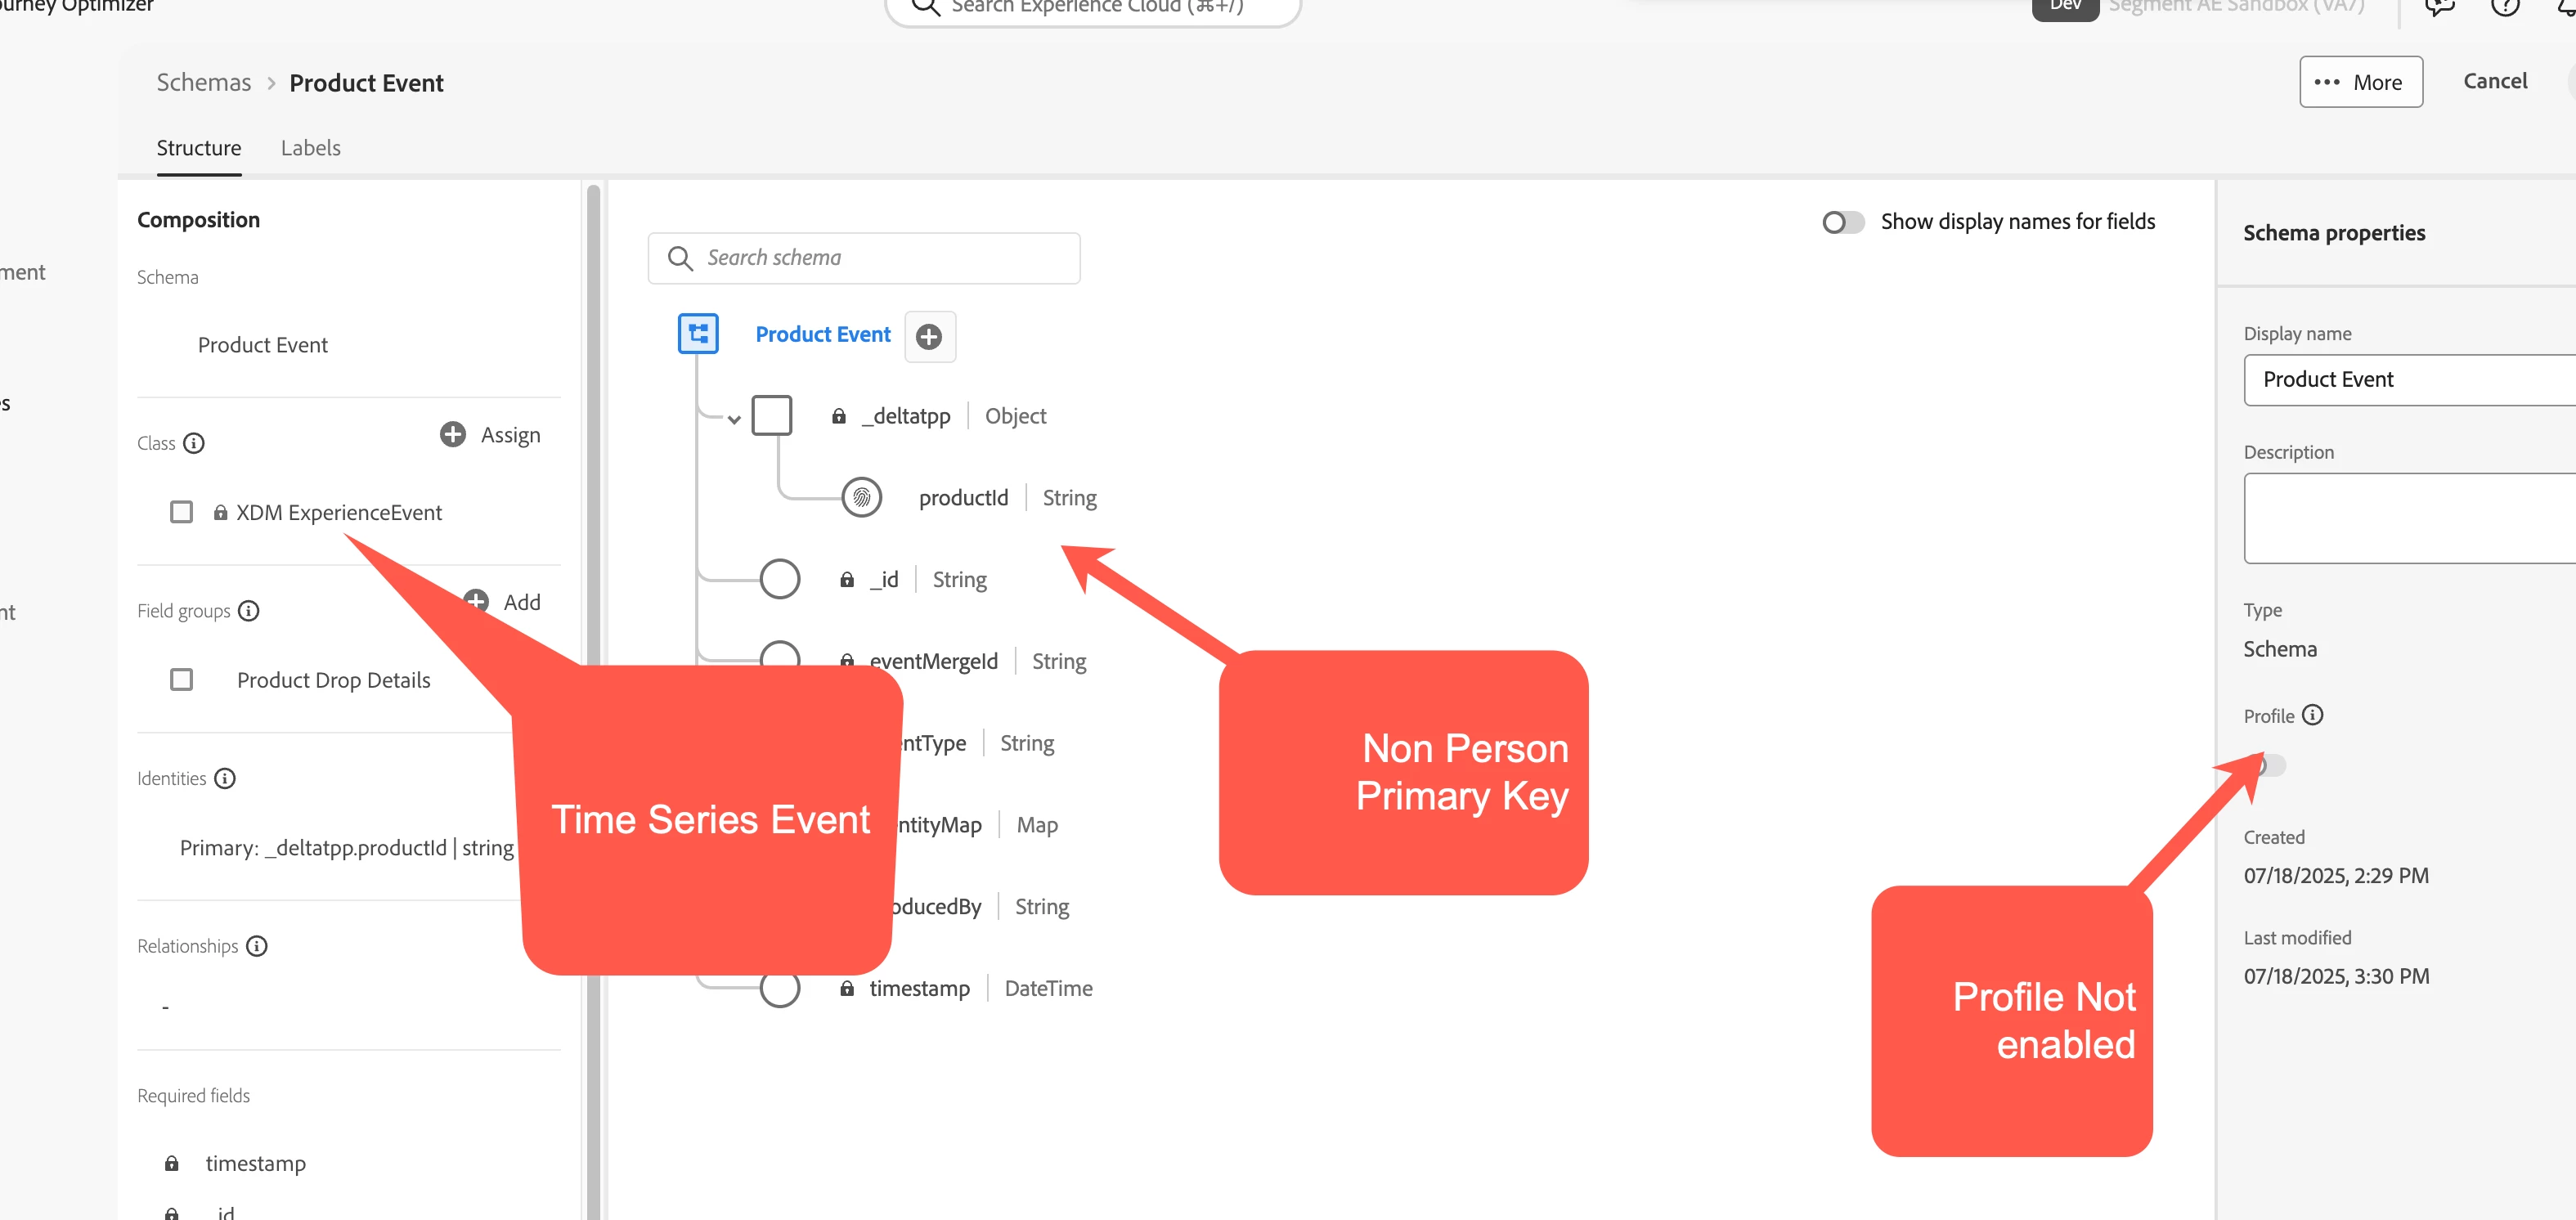Click the Cancel button
The width and height of the screenshot is (2576, 1220).
click(x=2494, y=82)
